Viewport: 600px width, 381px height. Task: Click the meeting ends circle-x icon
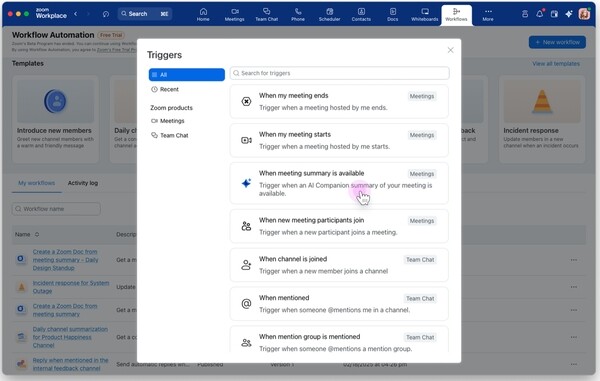(246, 101)
